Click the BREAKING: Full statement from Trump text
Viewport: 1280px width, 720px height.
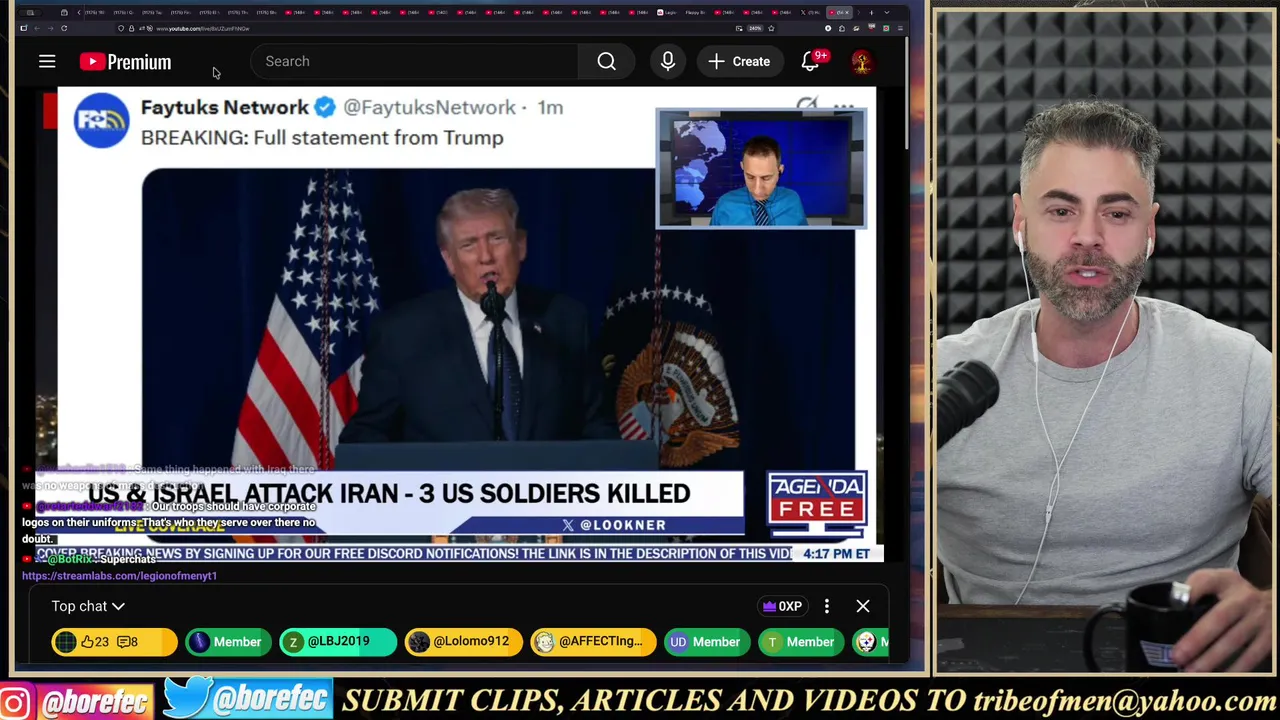(322, 138)
